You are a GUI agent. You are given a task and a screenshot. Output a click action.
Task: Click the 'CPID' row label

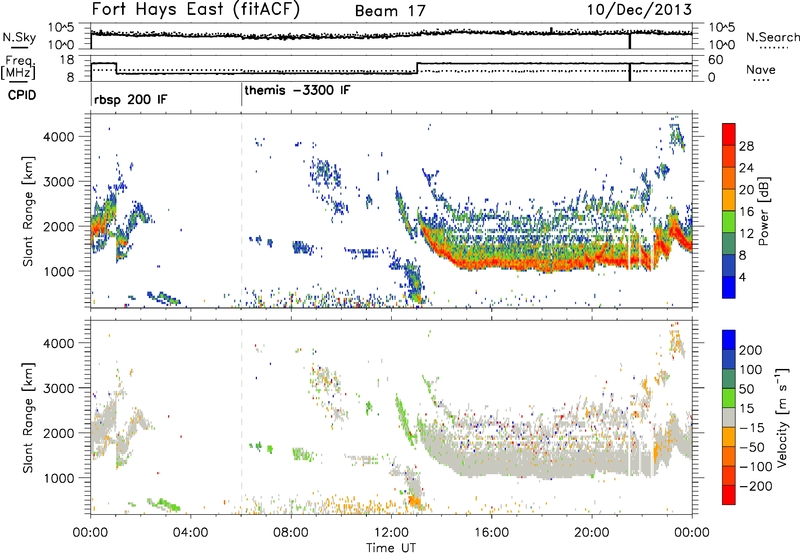pyautogui.click(x=22, y=95)
